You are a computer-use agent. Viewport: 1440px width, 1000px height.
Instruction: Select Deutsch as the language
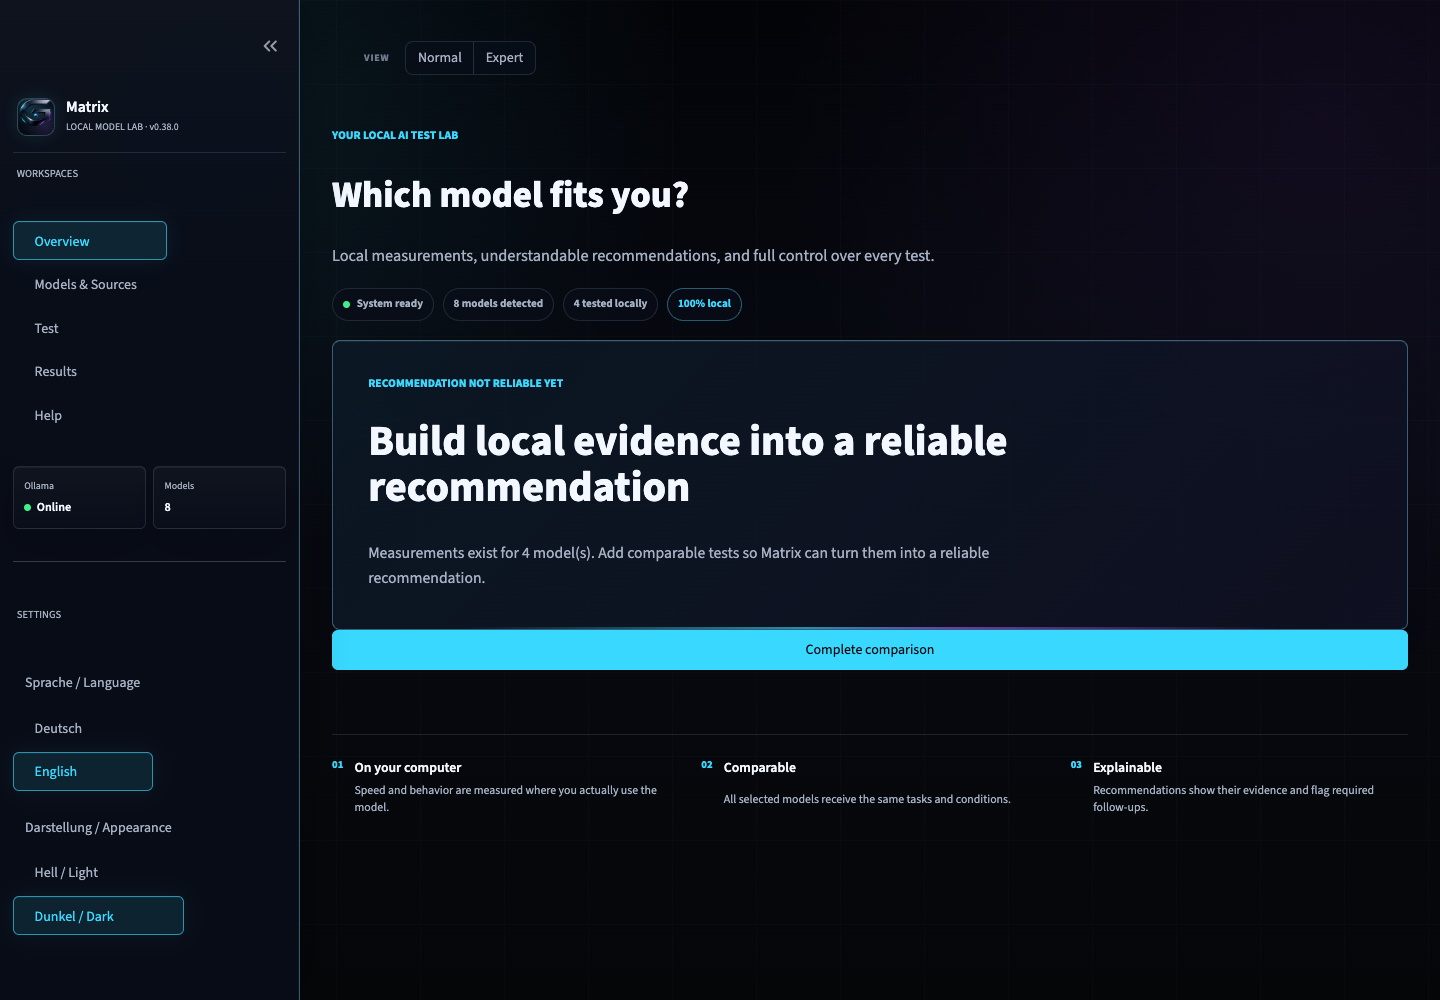58,729
